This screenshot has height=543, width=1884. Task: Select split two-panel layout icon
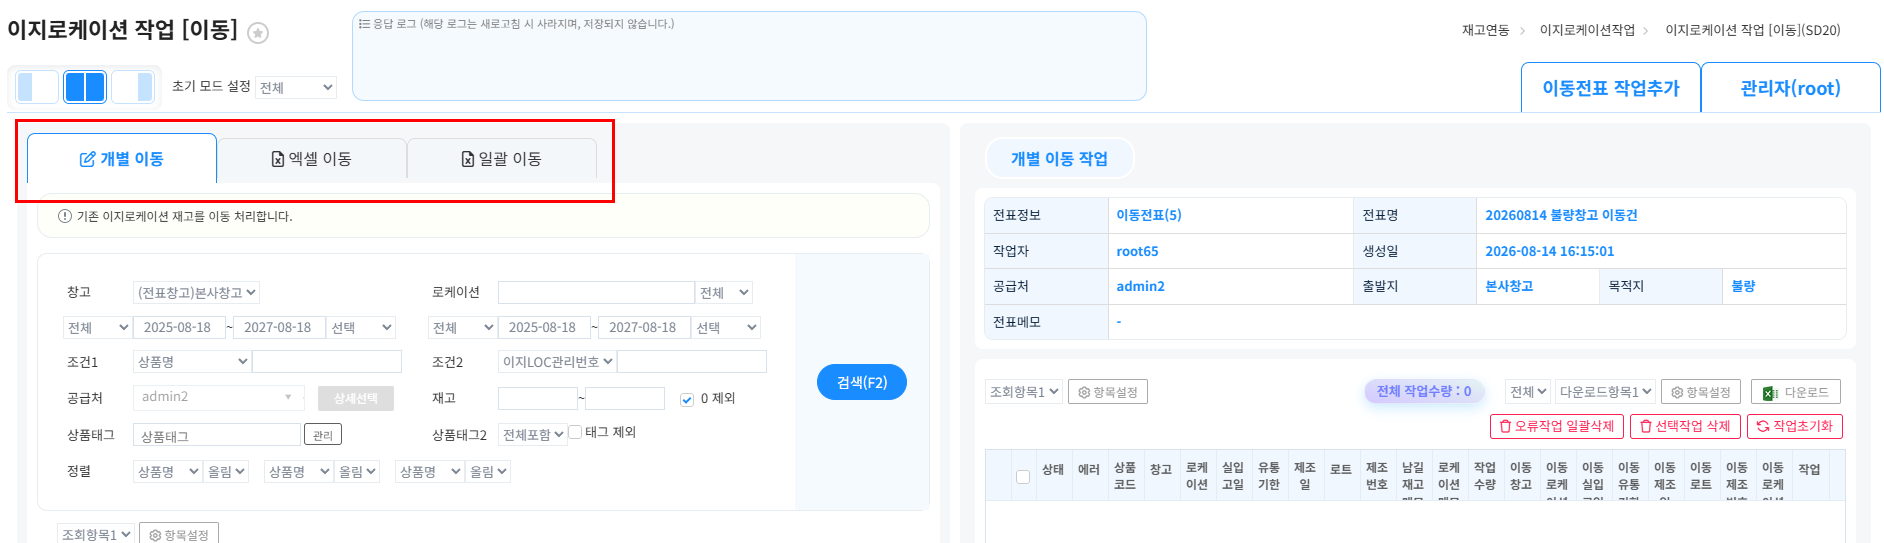(85, 87)
